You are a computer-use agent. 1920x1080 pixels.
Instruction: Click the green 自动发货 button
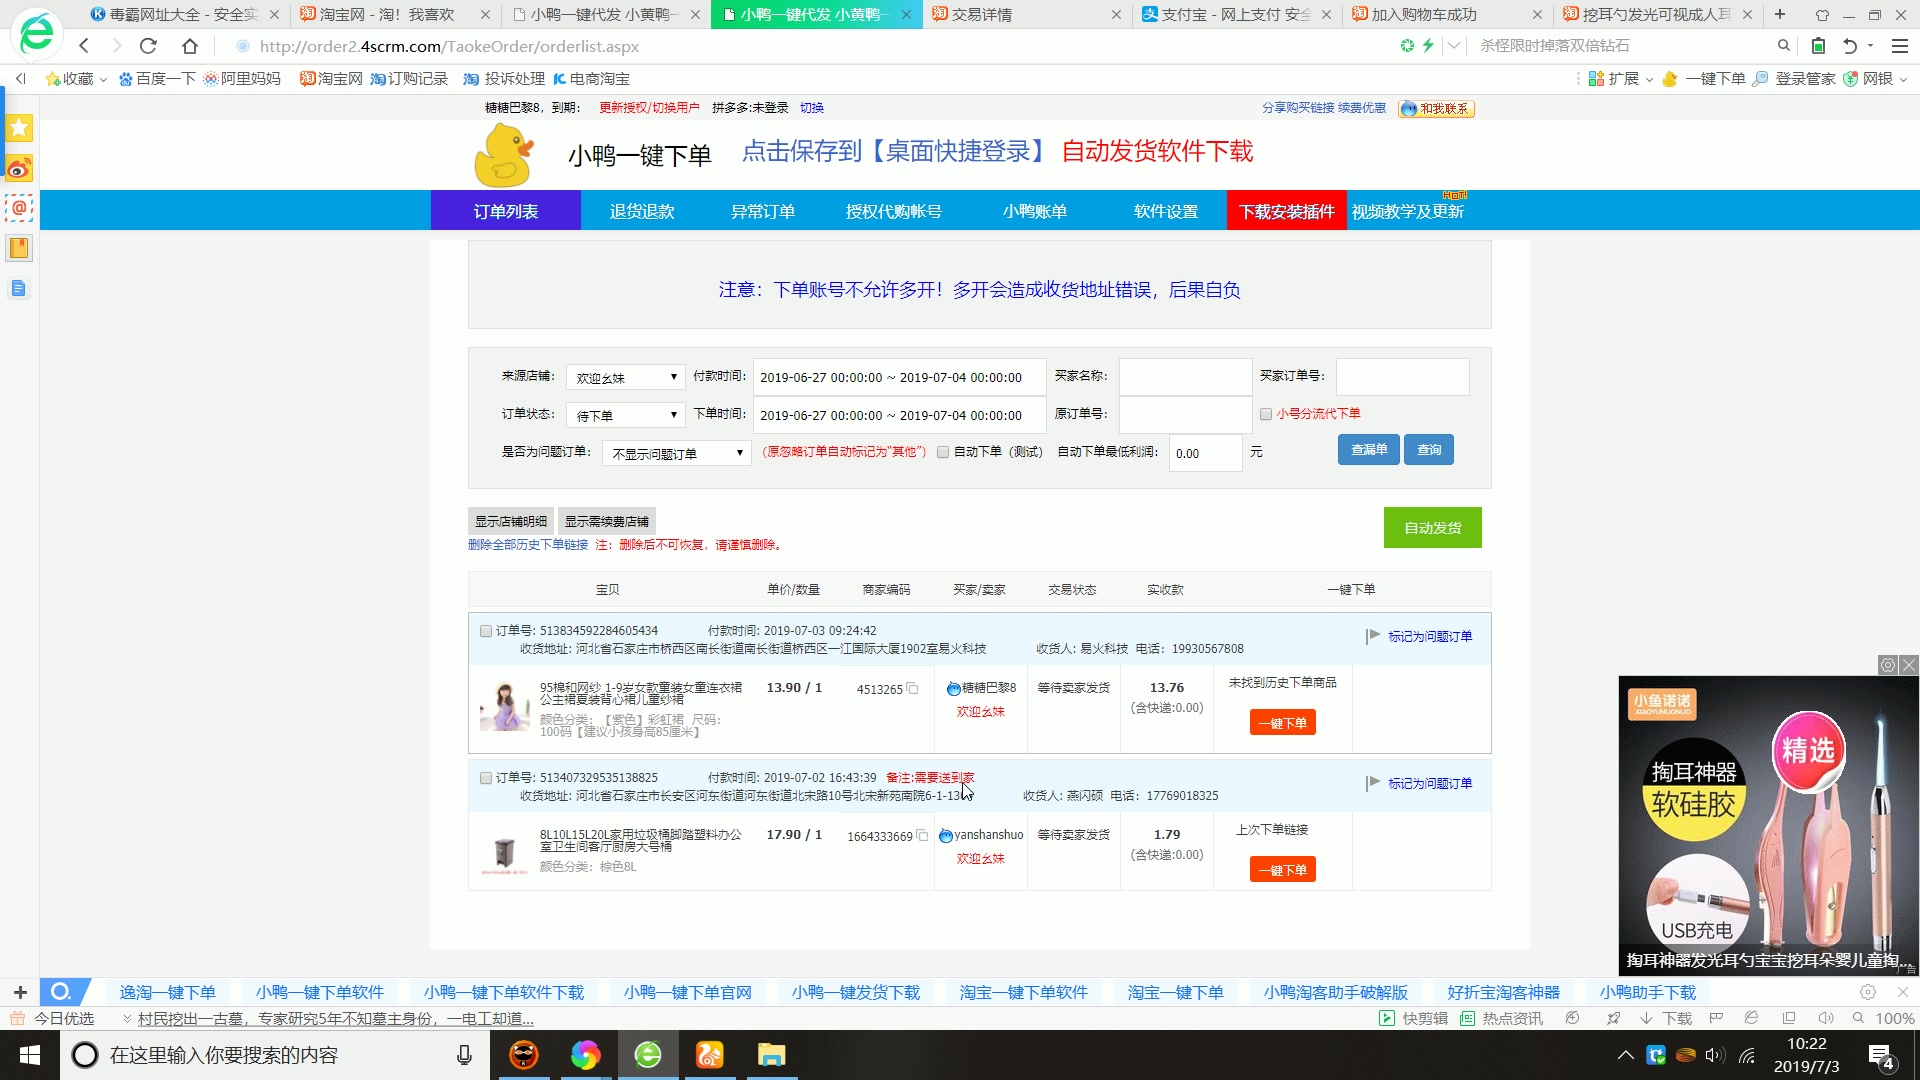[1433, 527]
